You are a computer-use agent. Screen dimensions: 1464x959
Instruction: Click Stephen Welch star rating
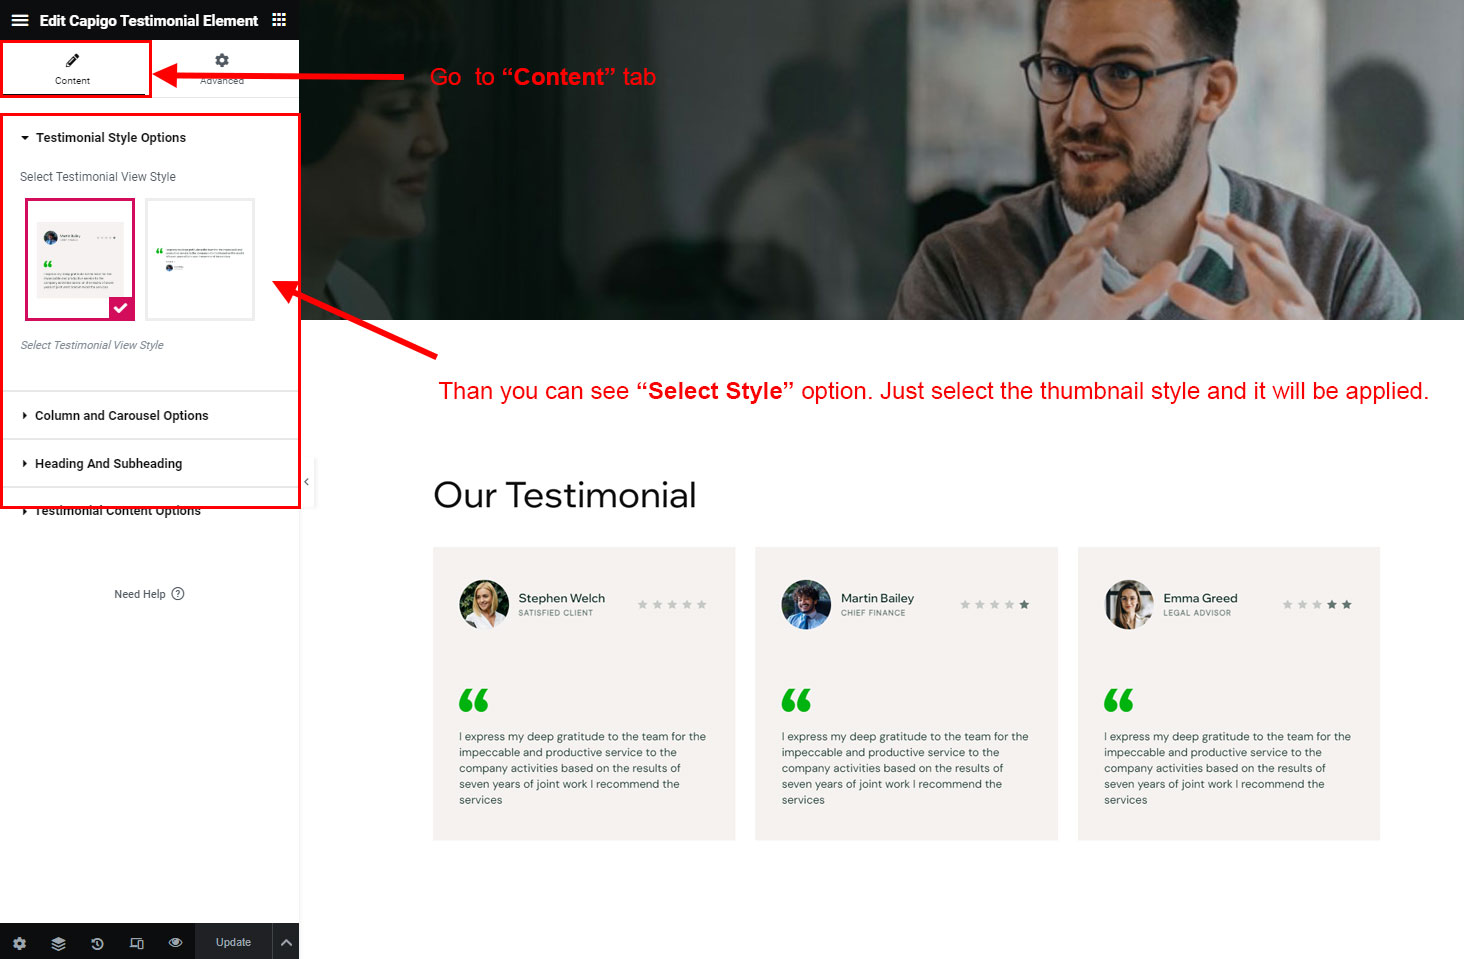(672, 605)
